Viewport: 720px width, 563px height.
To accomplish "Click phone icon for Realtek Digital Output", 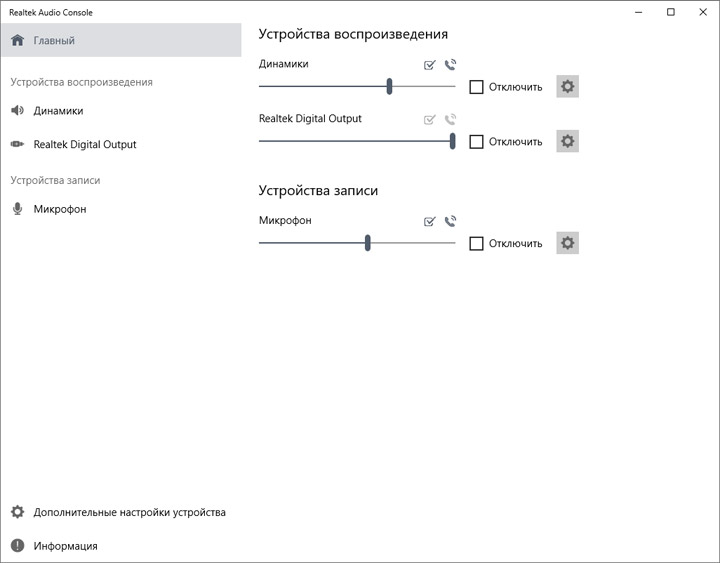I will [450, 120].
